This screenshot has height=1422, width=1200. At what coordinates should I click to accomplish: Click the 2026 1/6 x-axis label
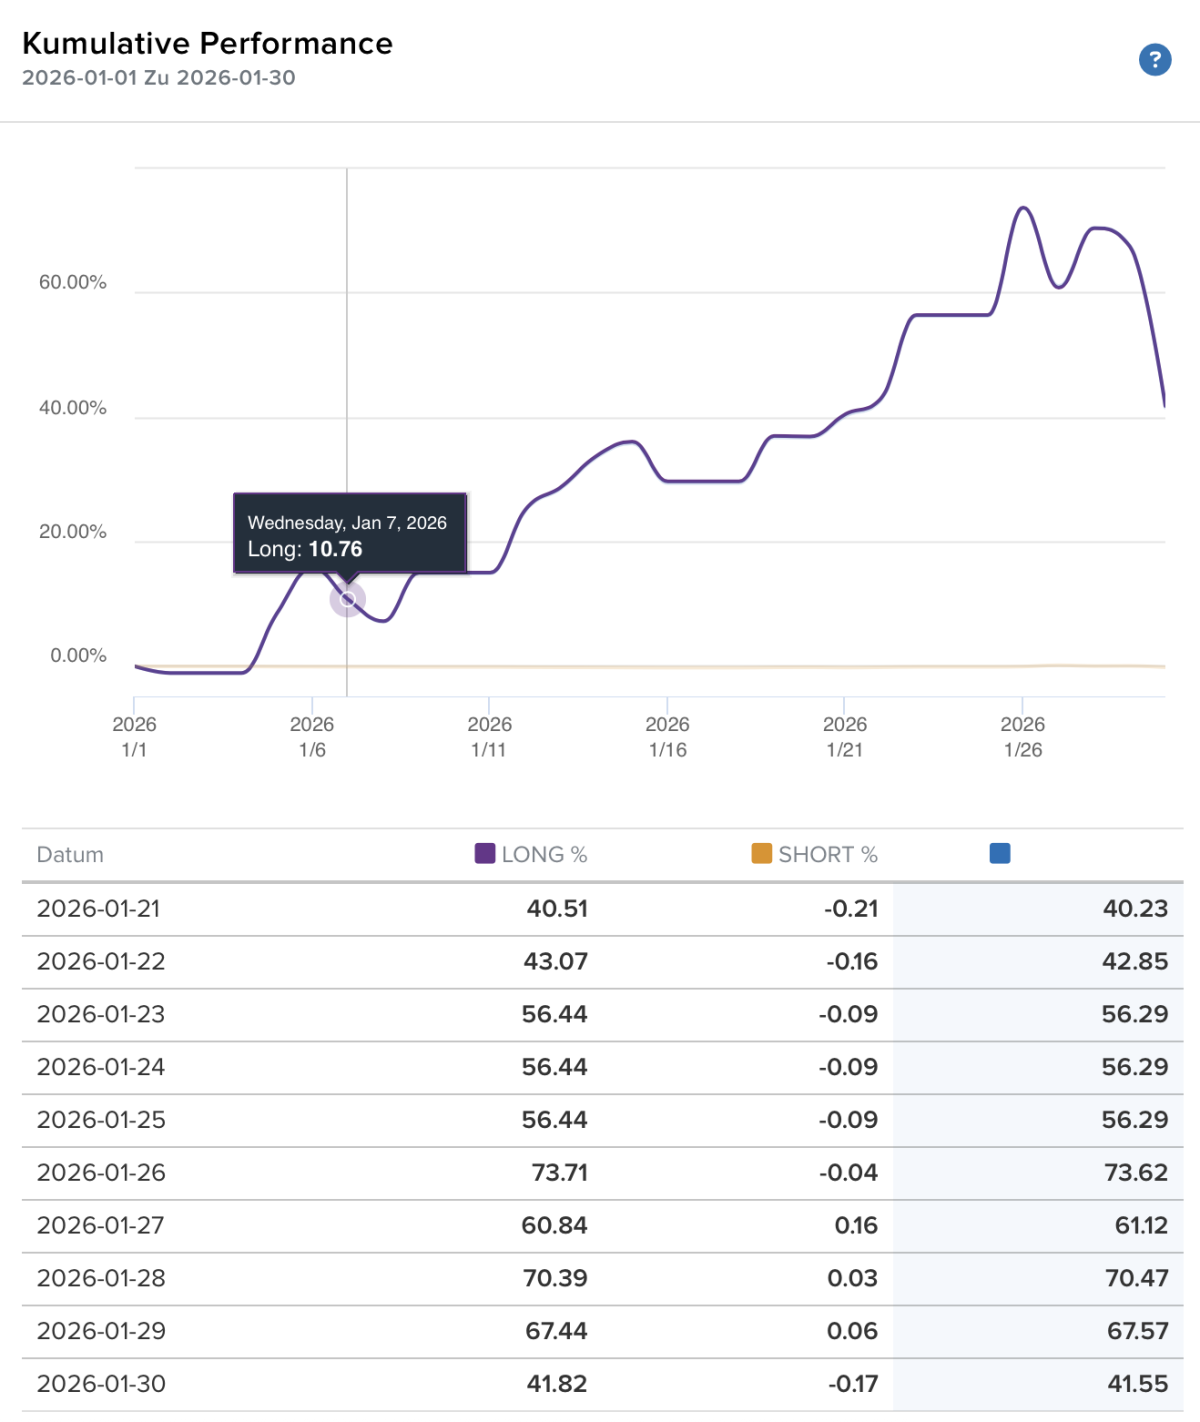(x=312, y=737)
